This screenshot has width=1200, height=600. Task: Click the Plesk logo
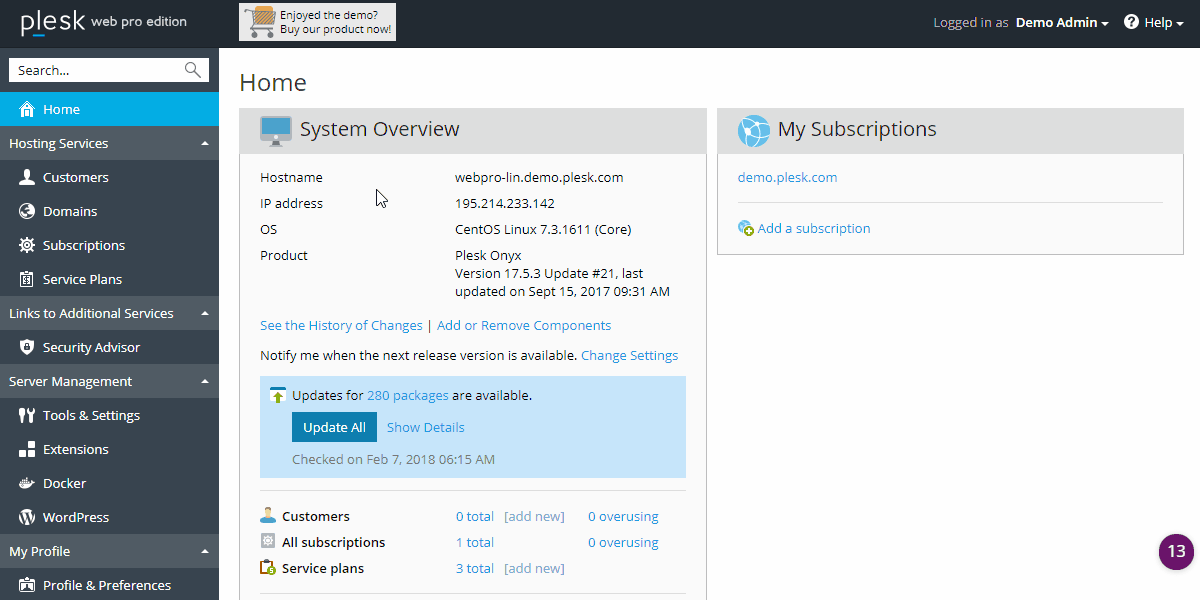53,22
